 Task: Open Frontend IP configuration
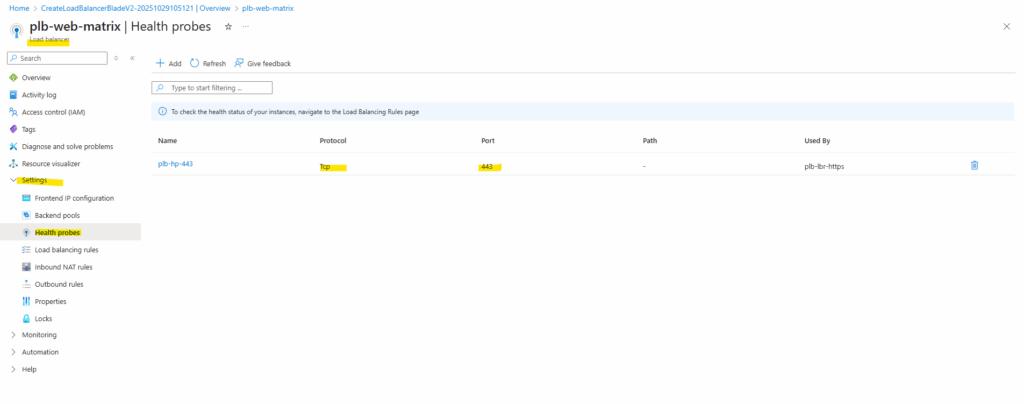pyautogui.click(x=74, y=198)
